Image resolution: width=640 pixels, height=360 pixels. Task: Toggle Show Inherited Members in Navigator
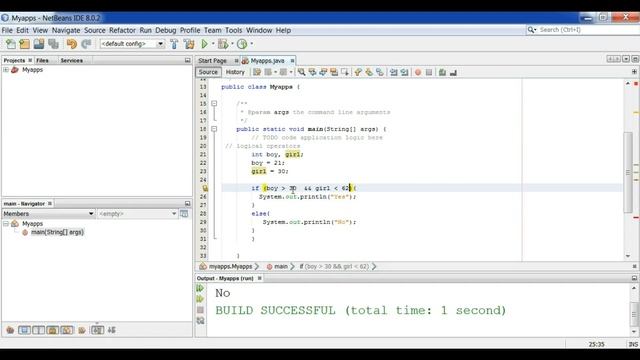coord(10,330)
